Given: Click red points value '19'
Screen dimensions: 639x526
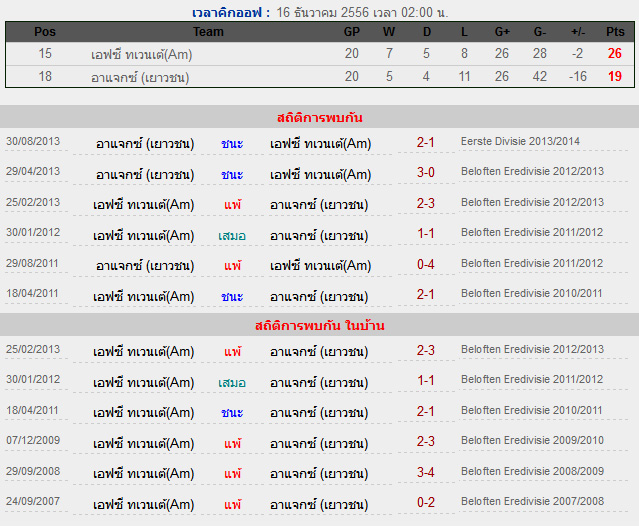Looking at the screenshot, I should click(x=615, y=76).
